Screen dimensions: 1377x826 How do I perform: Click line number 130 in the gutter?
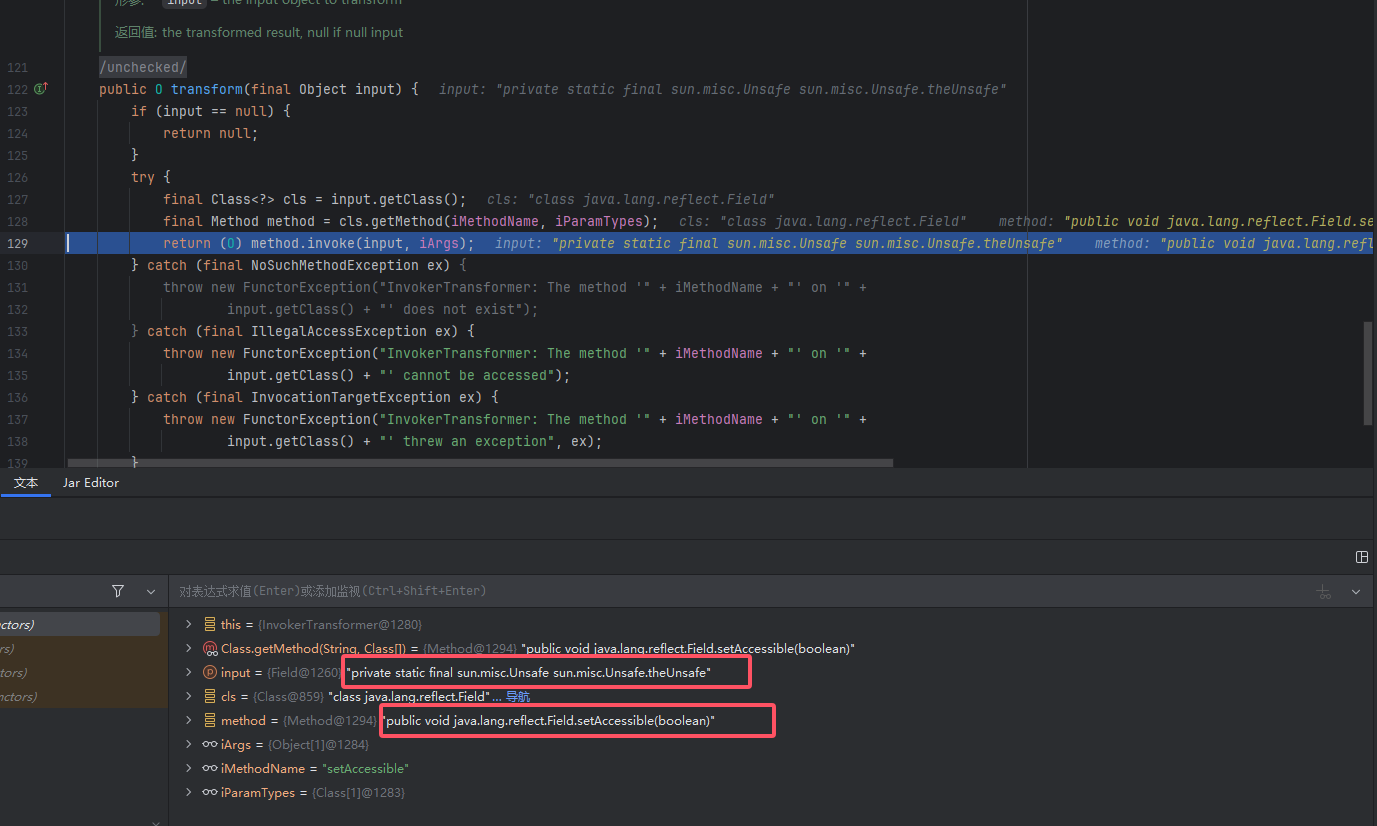(17, 265)
